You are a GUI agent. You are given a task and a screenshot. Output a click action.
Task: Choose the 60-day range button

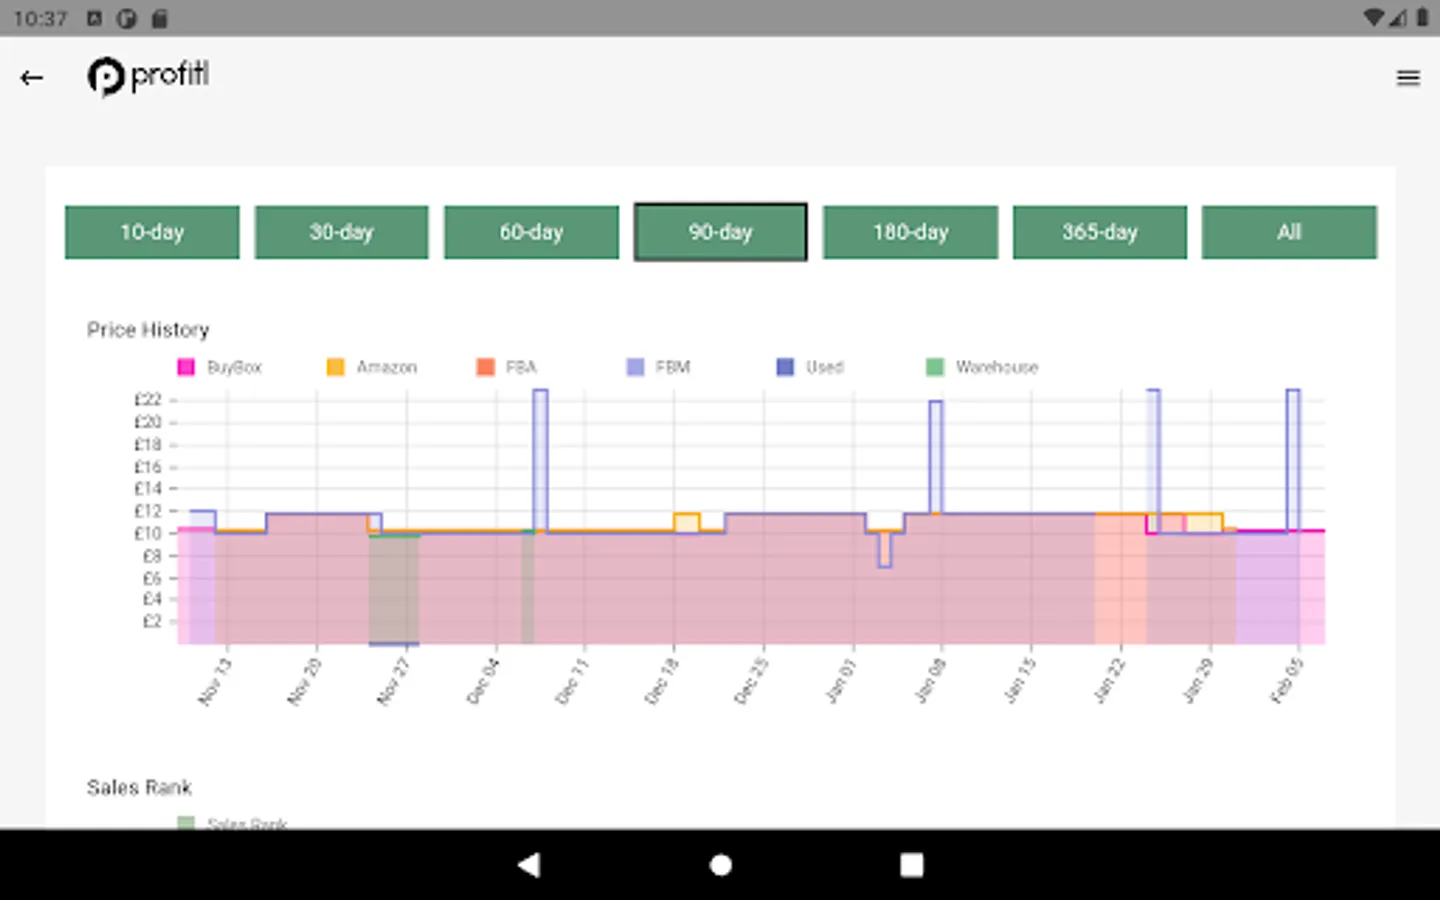click(x=531, y=232)
